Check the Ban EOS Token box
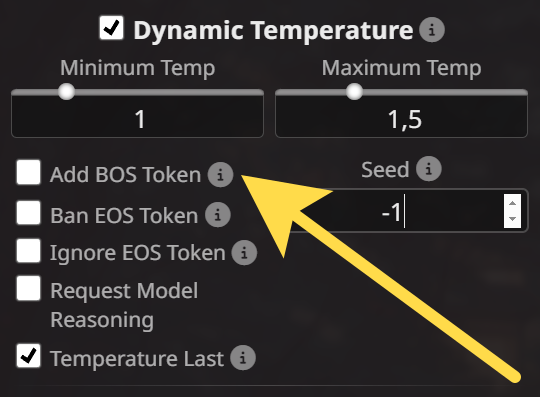 point(28,212)
